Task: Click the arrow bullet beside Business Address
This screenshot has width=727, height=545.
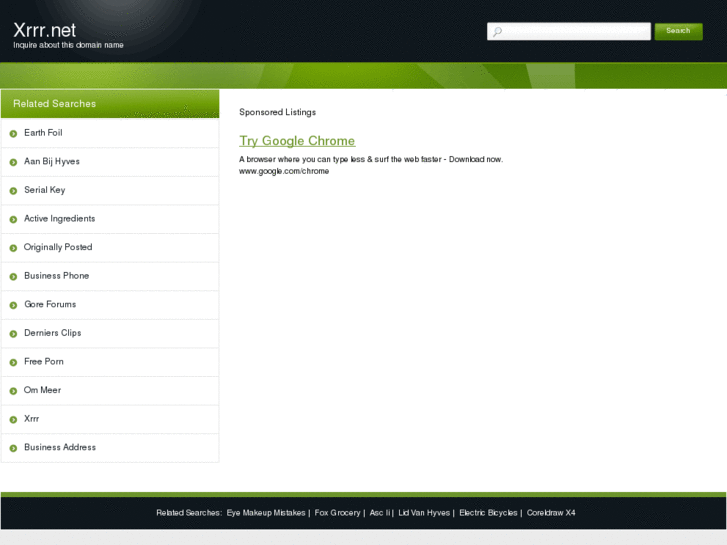Action: click(x=13, y=448)
